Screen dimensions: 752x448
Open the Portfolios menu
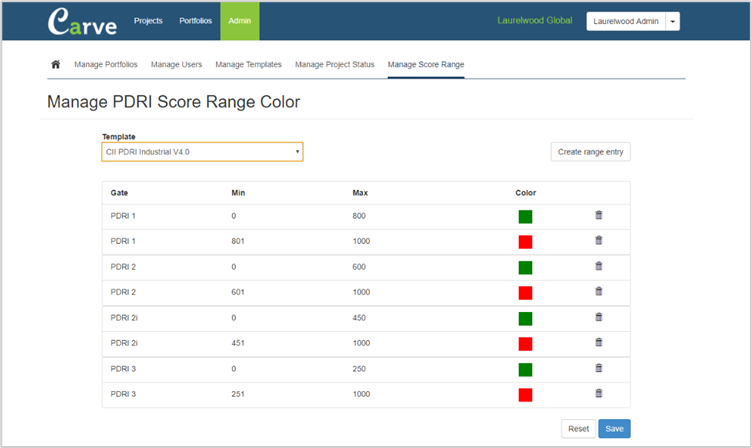(x=196, y=21)
